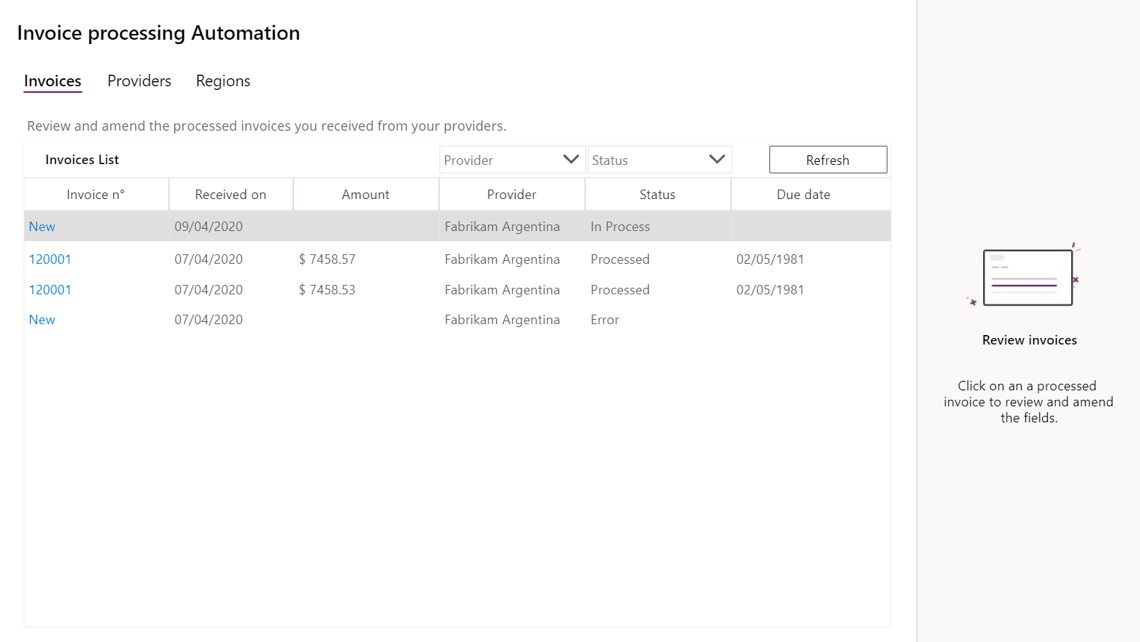Select the Due date column header

803,195
